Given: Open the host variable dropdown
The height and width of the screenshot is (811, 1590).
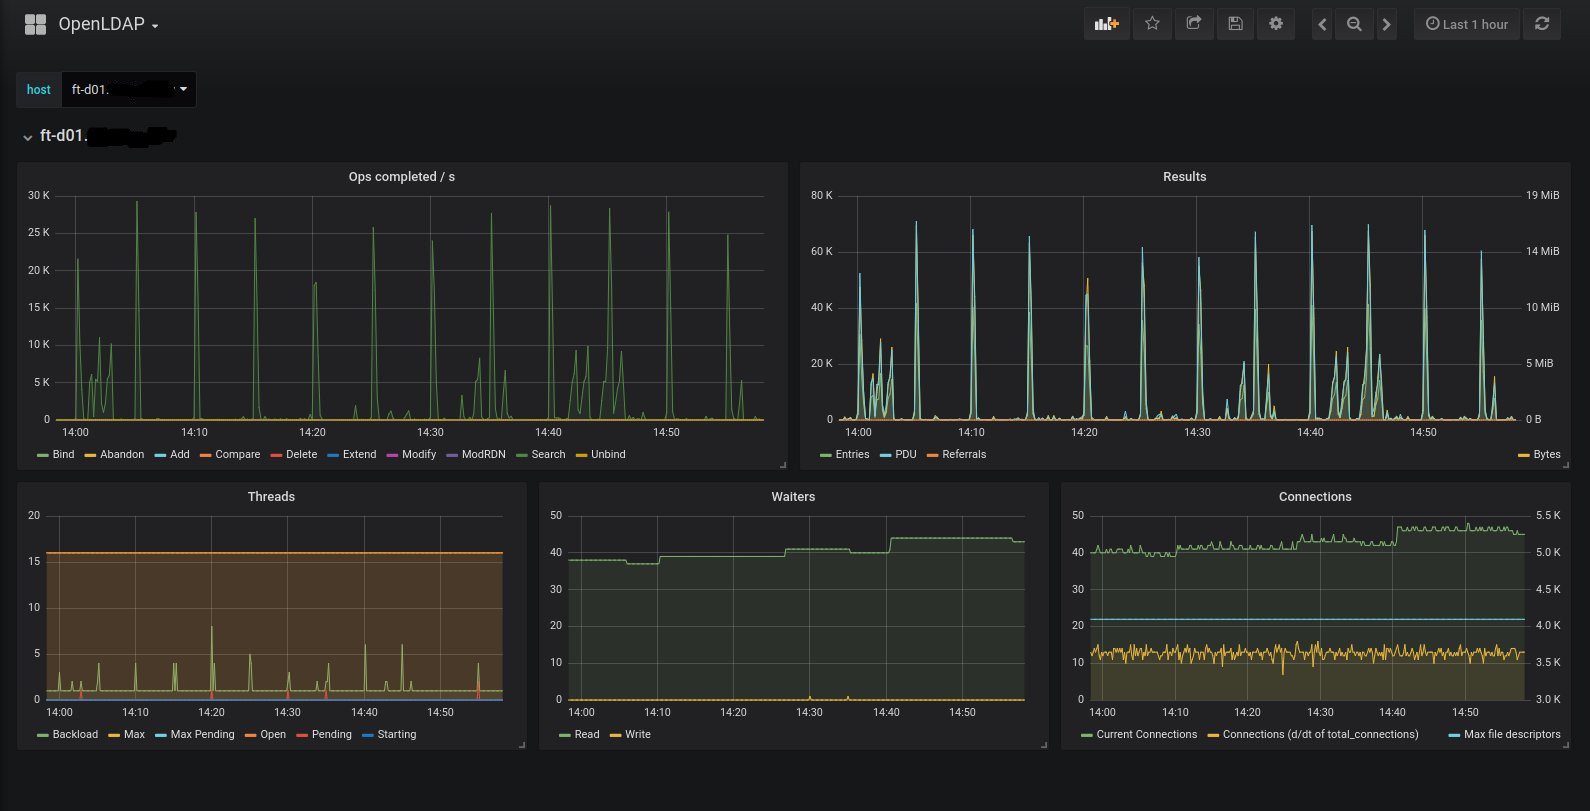Looking at the screenshot, I should pyautogui.click(x=128, y=89).
